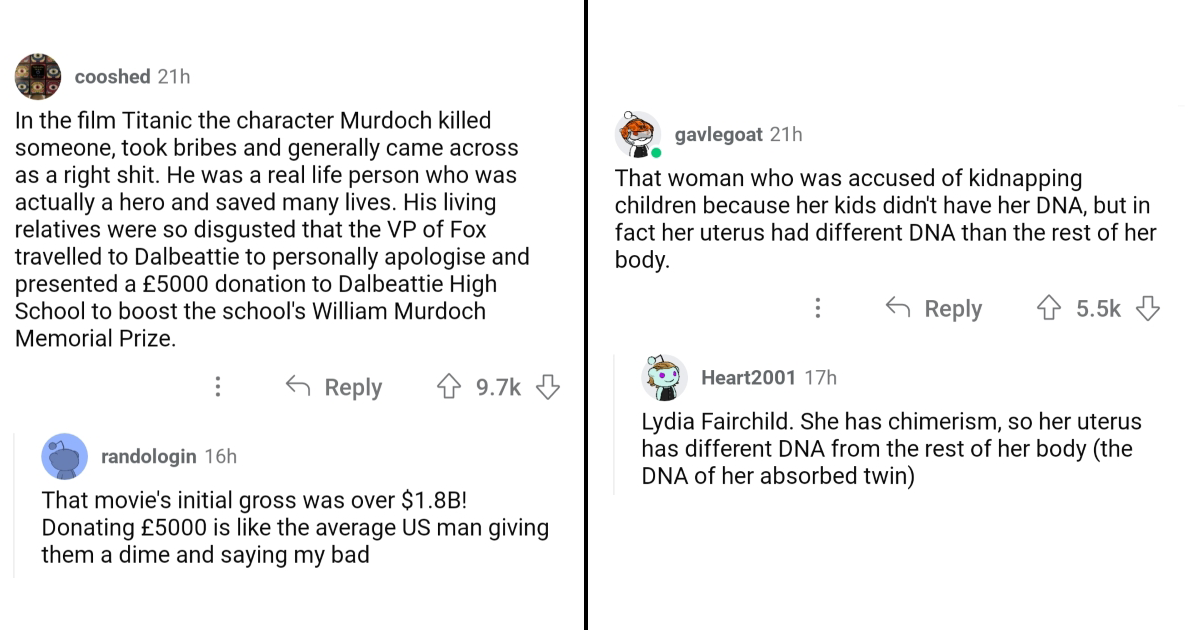
Task: Upvote gavlegoat's DNA comment
Action: [1048, 308]
